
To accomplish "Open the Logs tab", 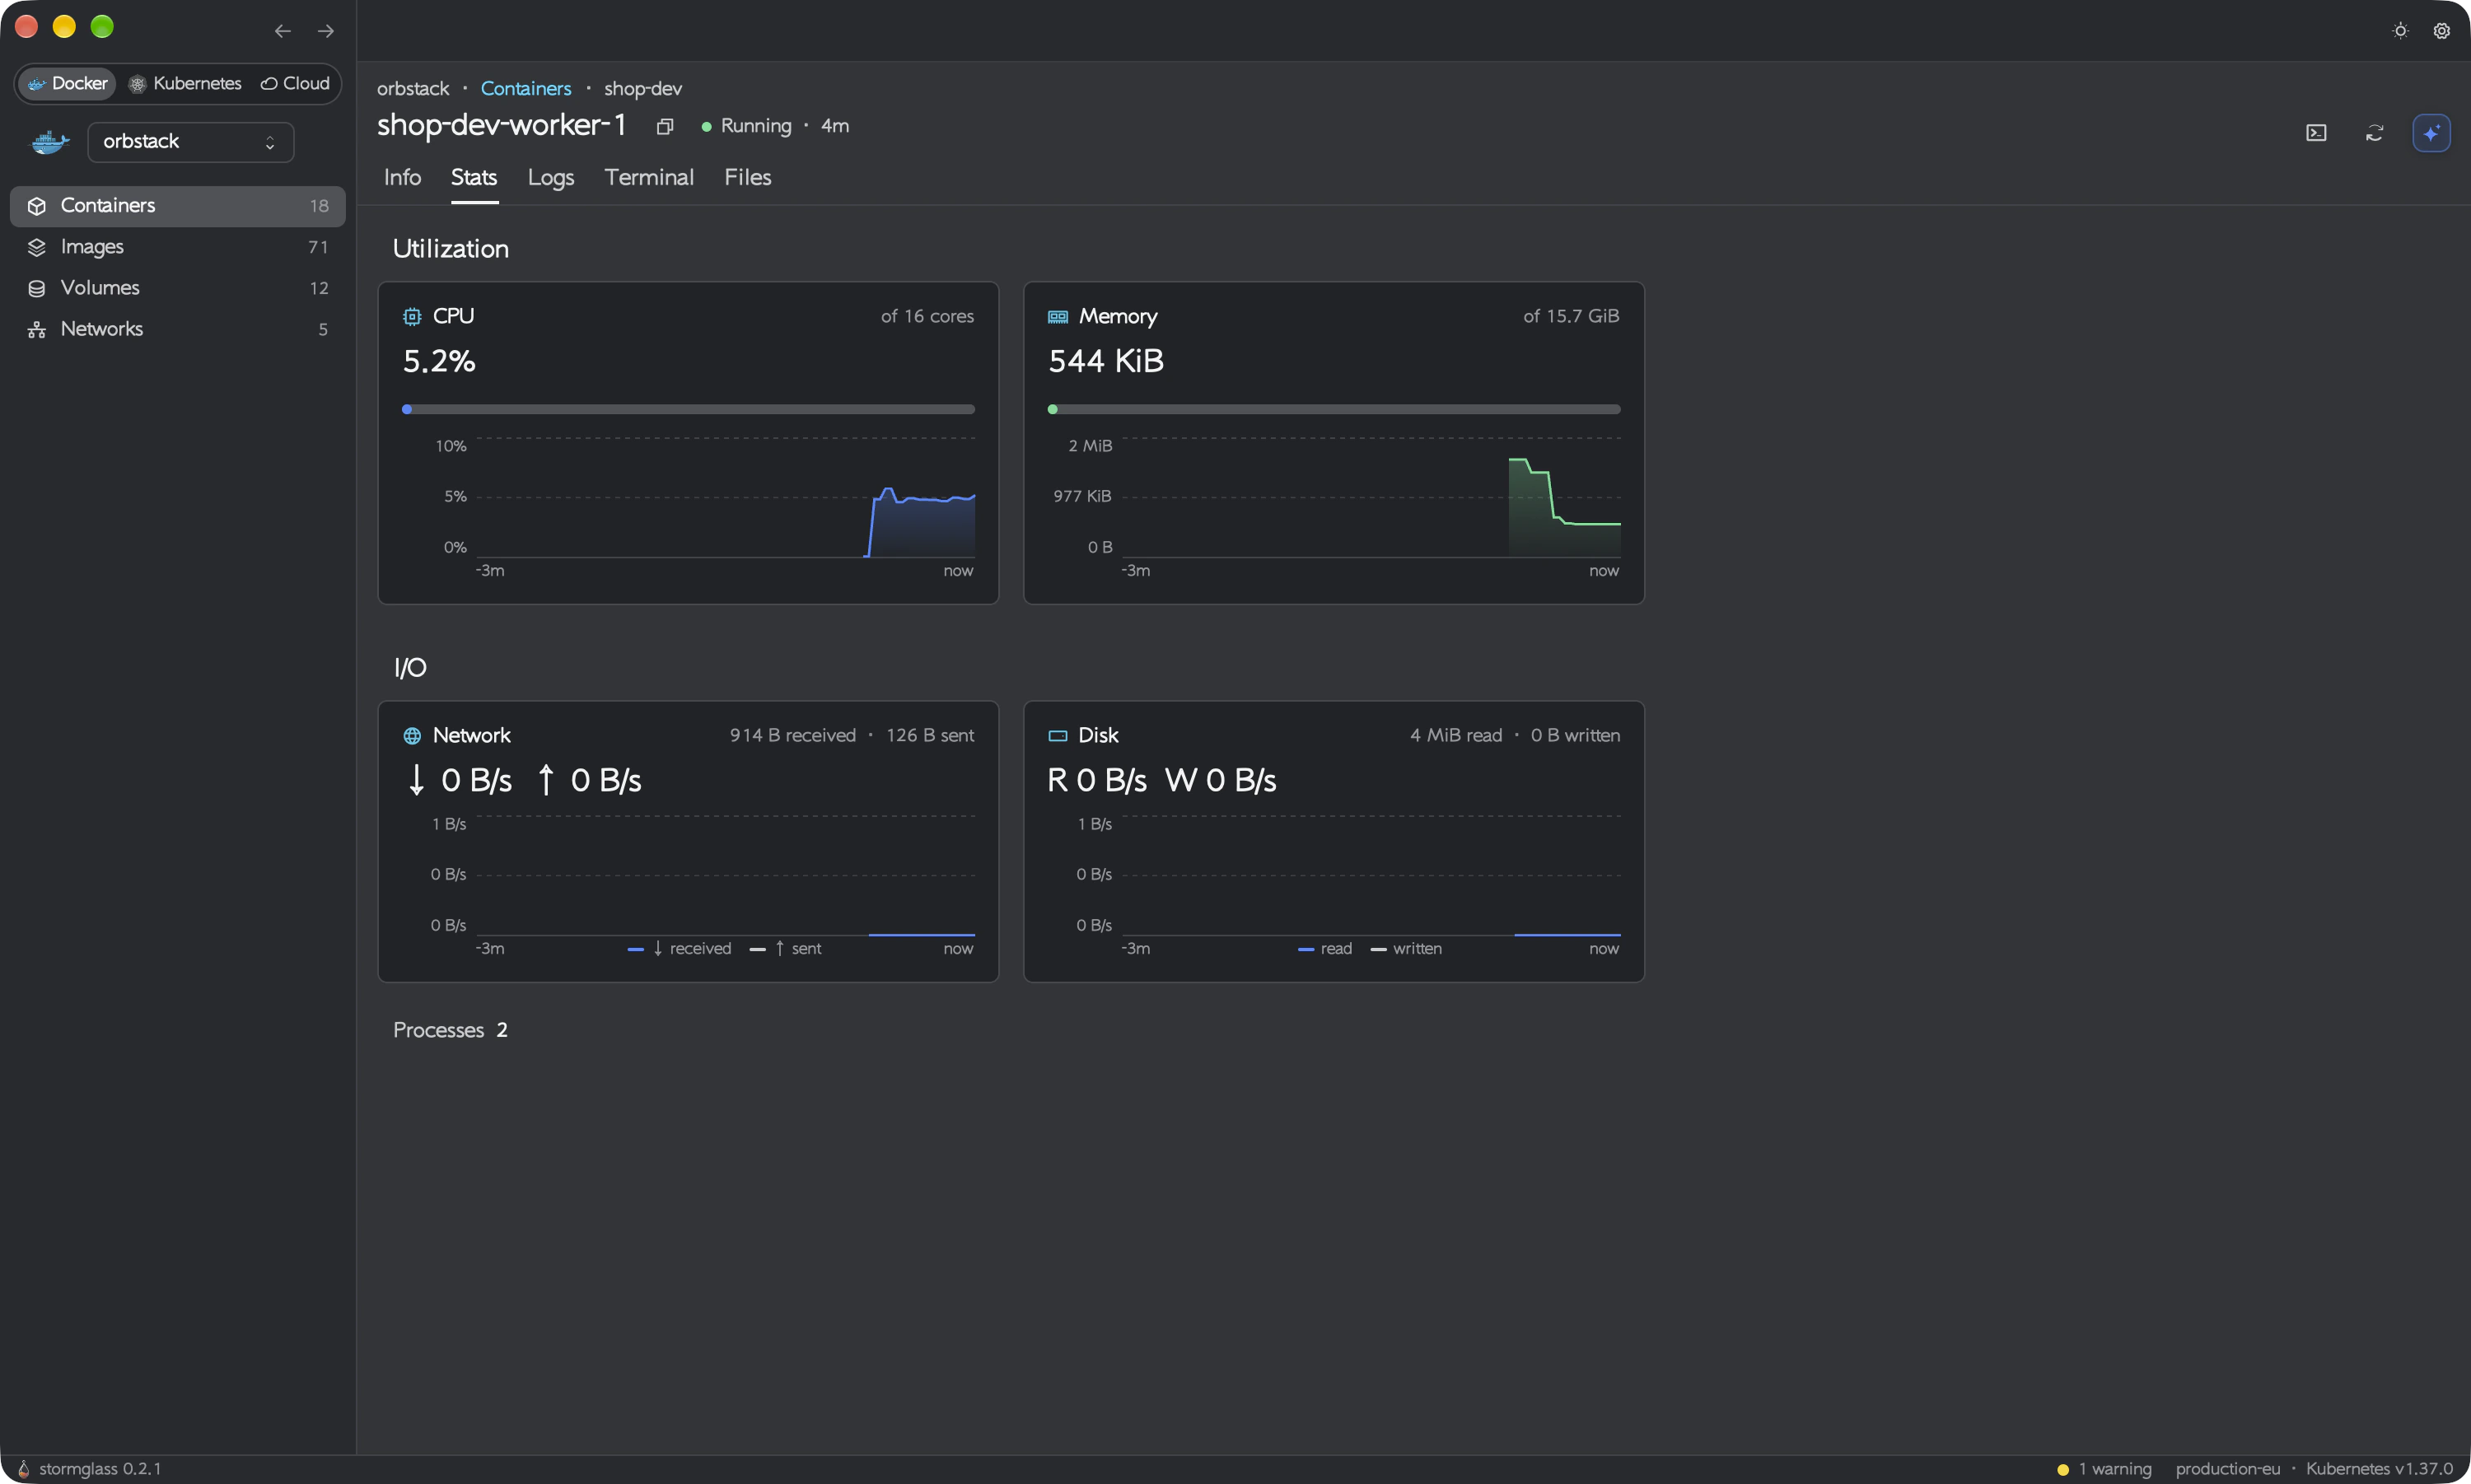I will [x=551, y=177].
